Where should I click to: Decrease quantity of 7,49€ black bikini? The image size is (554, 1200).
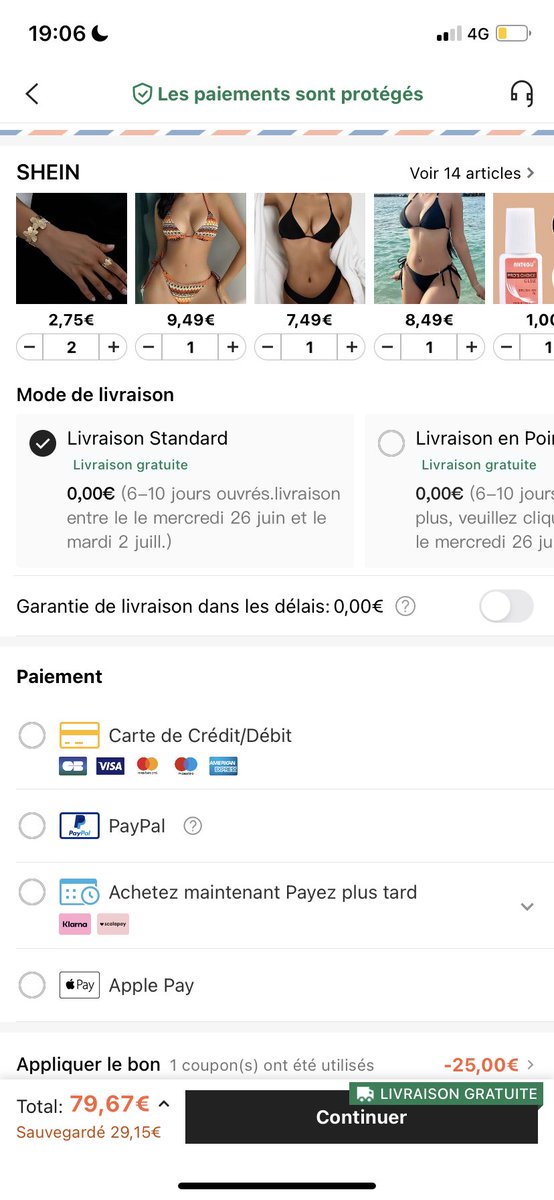coord(268,347)
